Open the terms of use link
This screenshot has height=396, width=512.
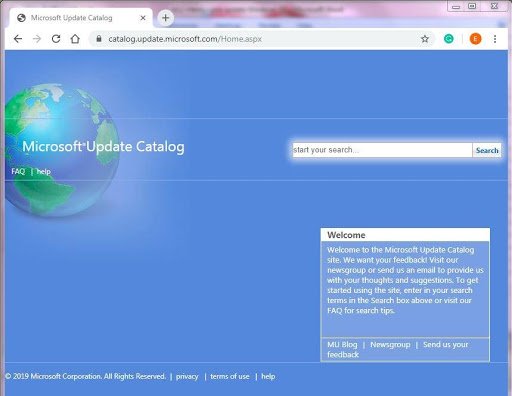pyautogui.click(x=230, y=376)
